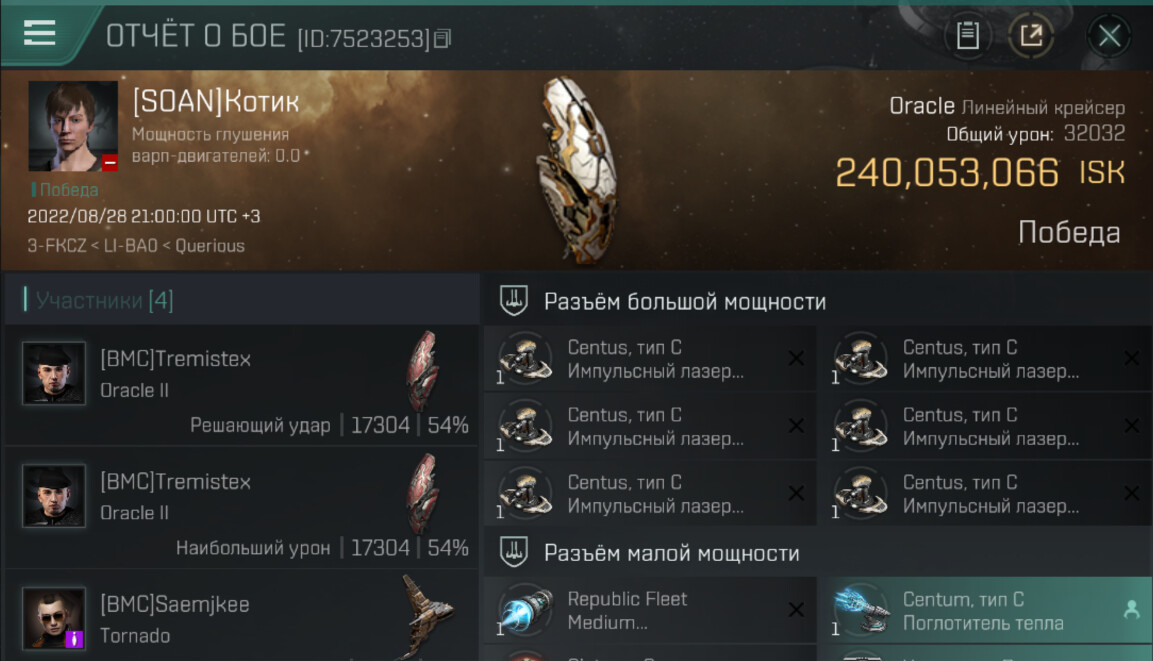Open the Участники [4] tab

(x=104, y=300)
